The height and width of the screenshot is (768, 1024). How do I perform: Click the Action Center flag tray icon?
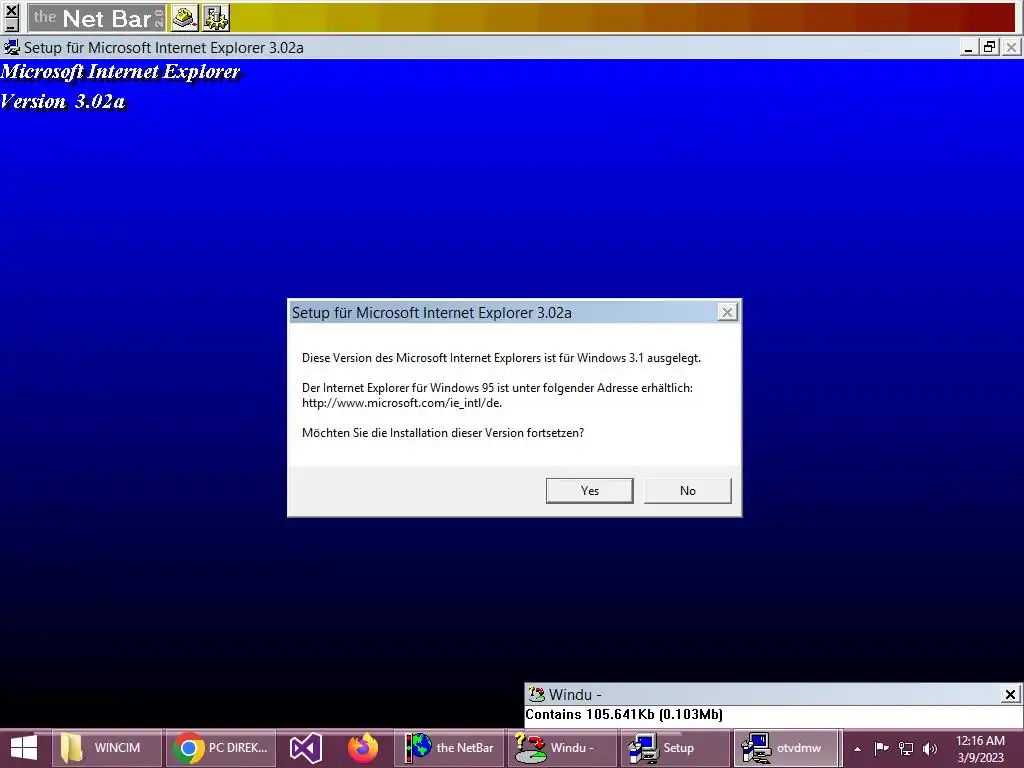[x=881, y=748]
